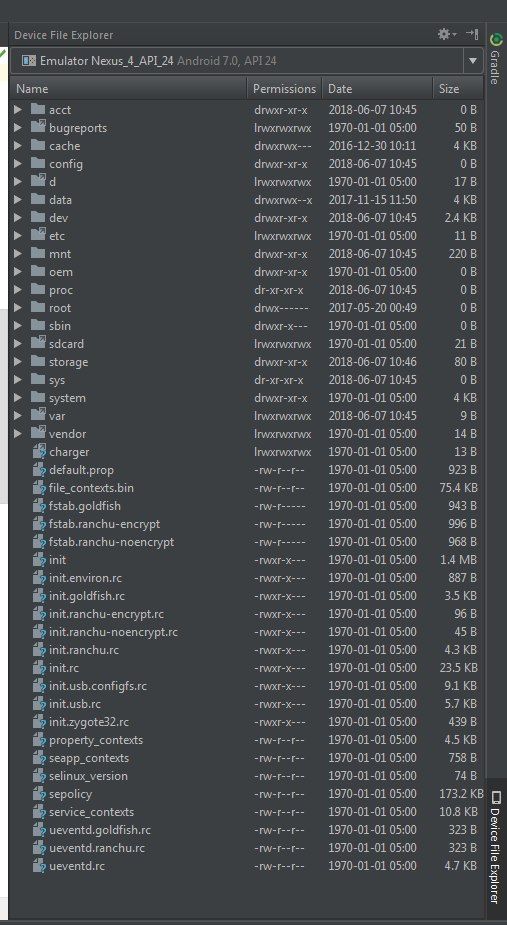Click the sdcard symlink folder icon
The image size is (507, 925).
coord(38,343)
